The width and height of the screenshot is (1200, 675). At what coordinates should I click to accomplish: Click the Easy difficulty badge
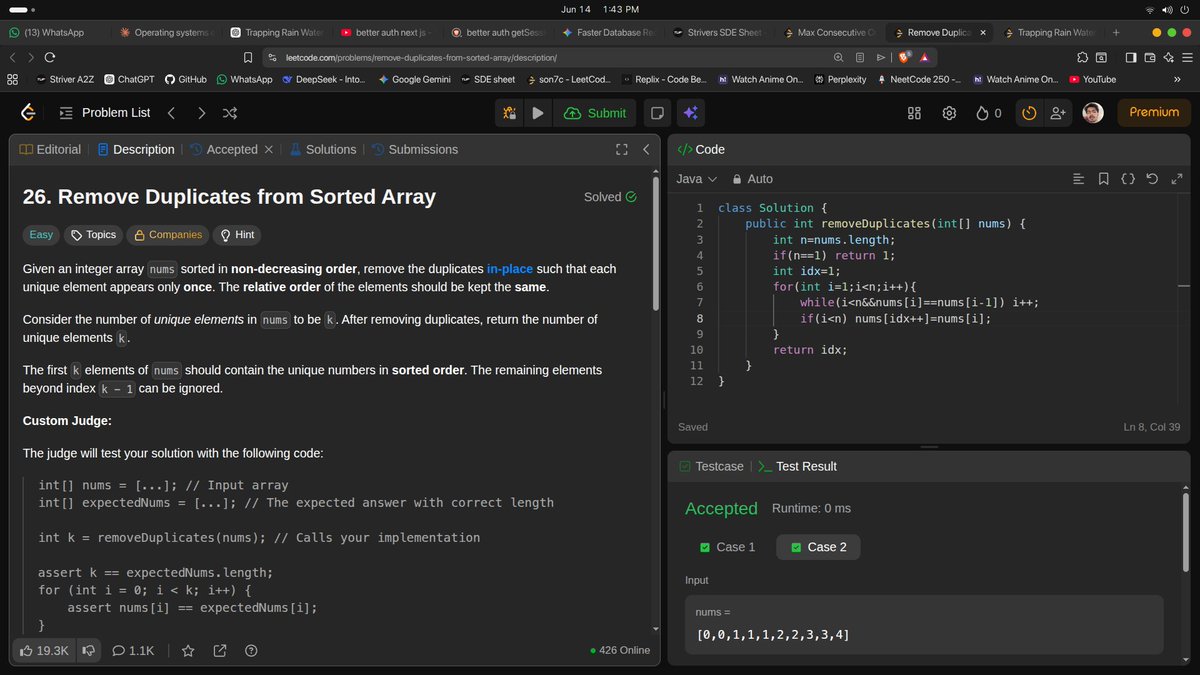(41, 235)
